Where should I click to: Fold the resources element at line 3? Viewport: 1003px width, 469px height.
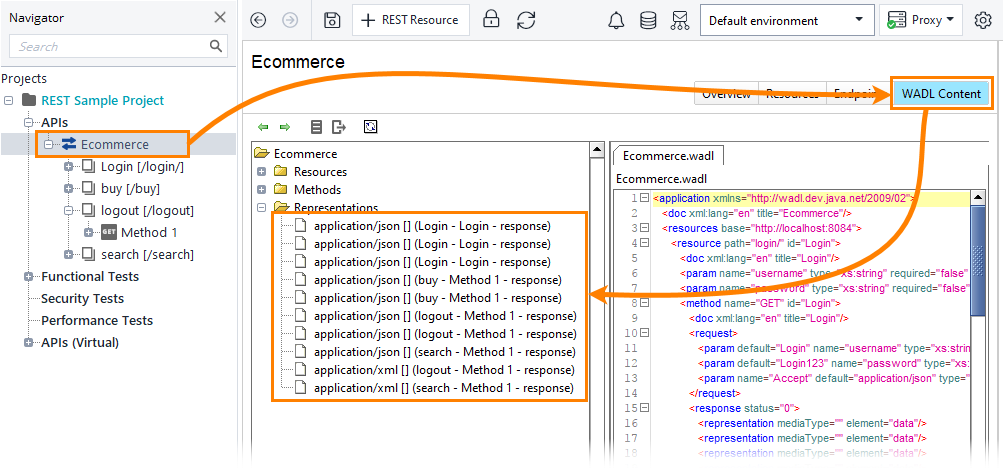(x=645, y=228)
